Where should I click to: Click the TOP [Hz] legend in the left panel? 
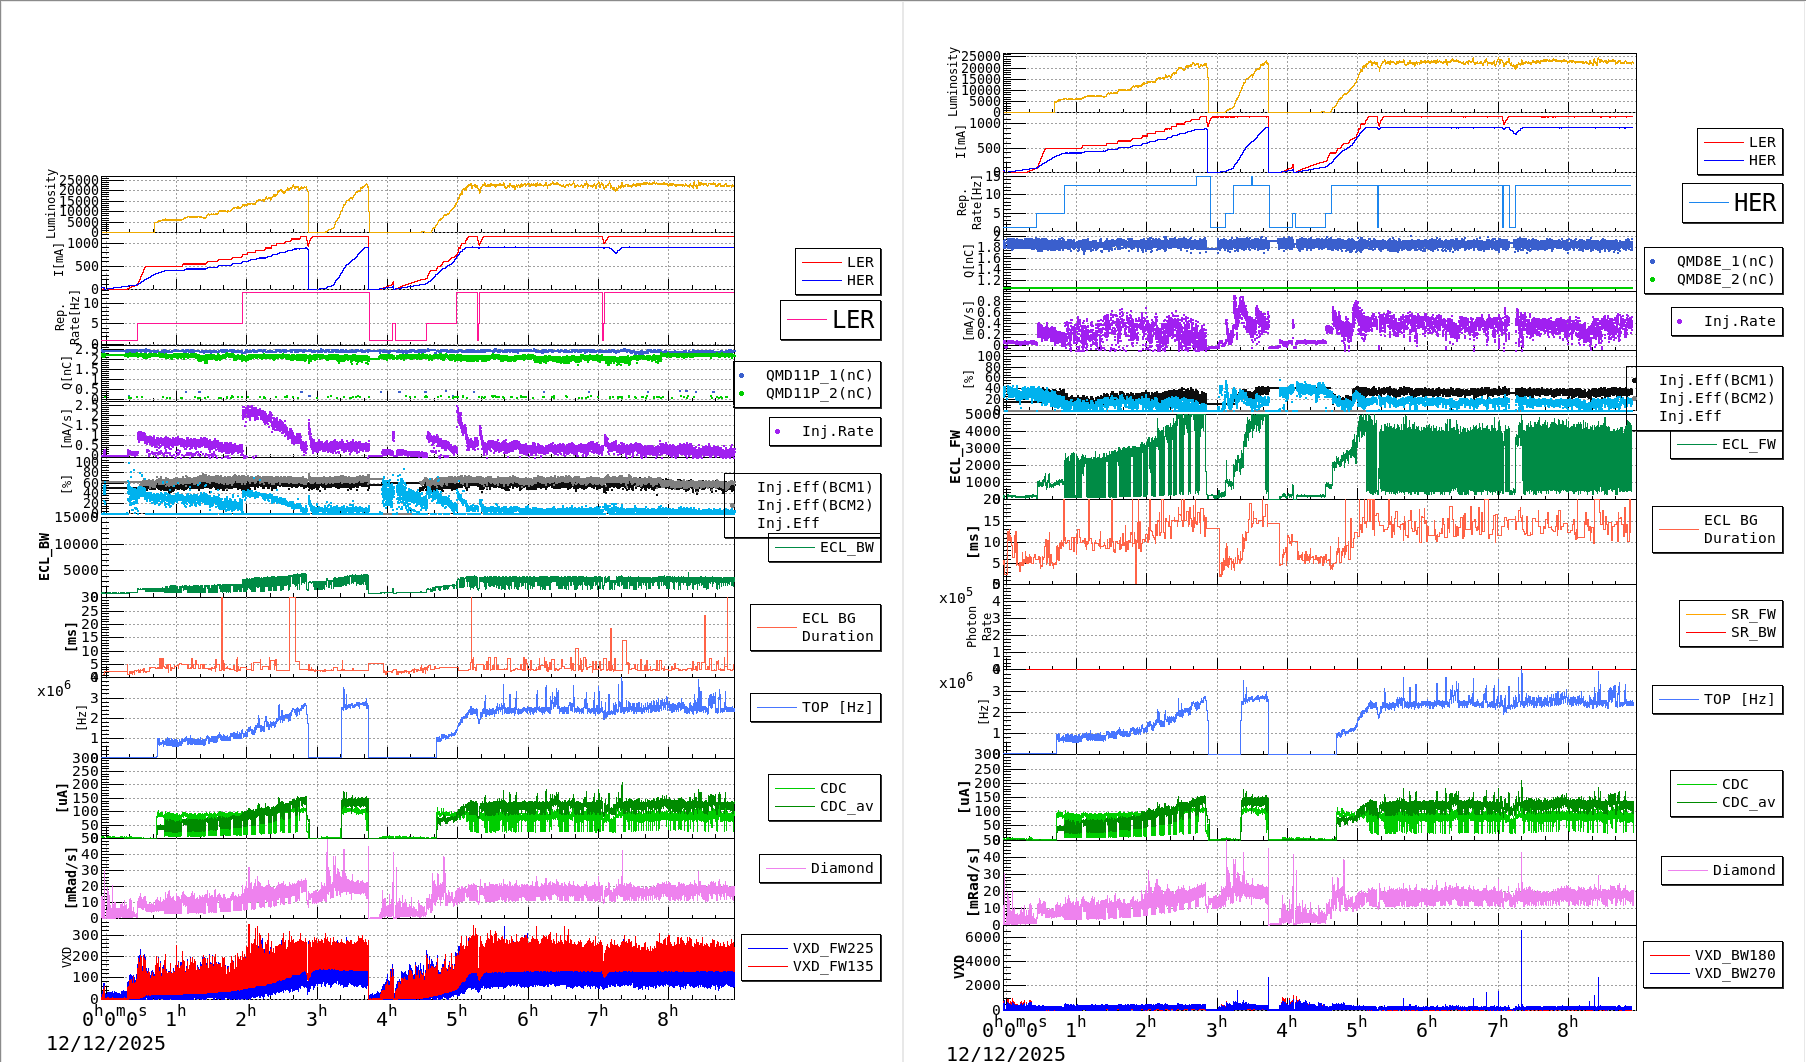coord(815,707)
